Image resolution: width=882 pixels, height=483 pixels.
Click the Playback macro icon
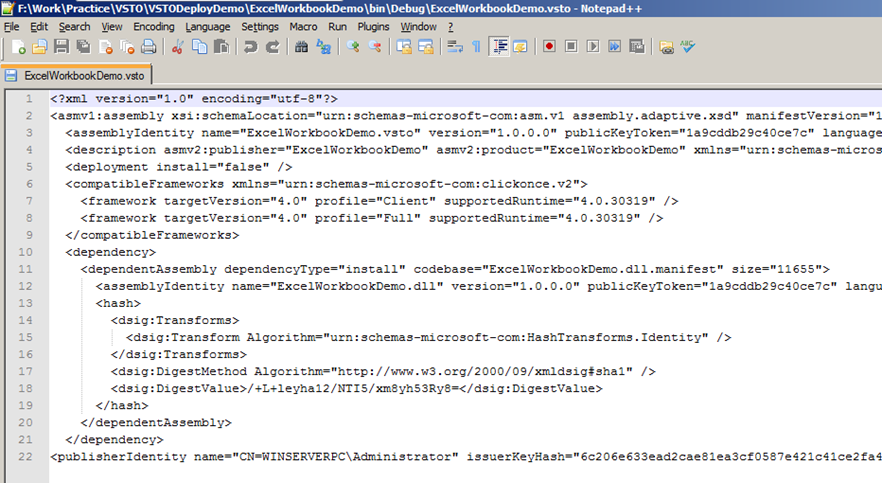593,47
